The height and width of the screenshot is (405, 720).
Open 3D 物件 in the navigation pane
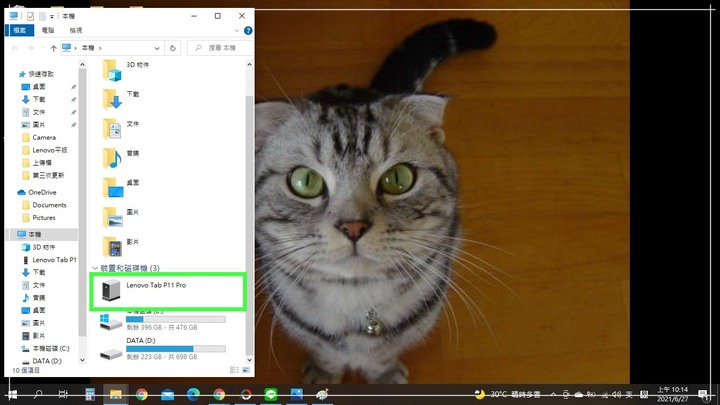[44, 247]
